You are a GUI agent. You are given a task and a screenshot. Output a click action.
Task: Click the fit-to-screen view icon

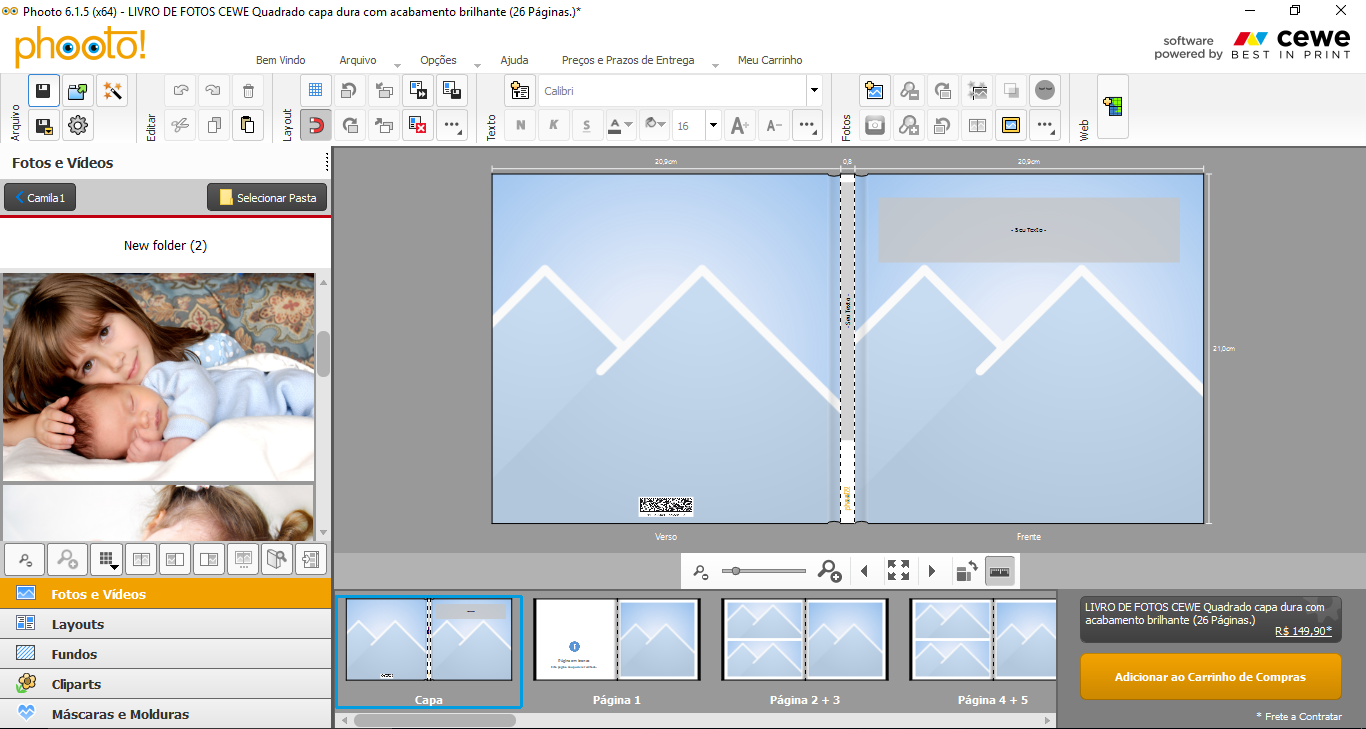[898, 571]
